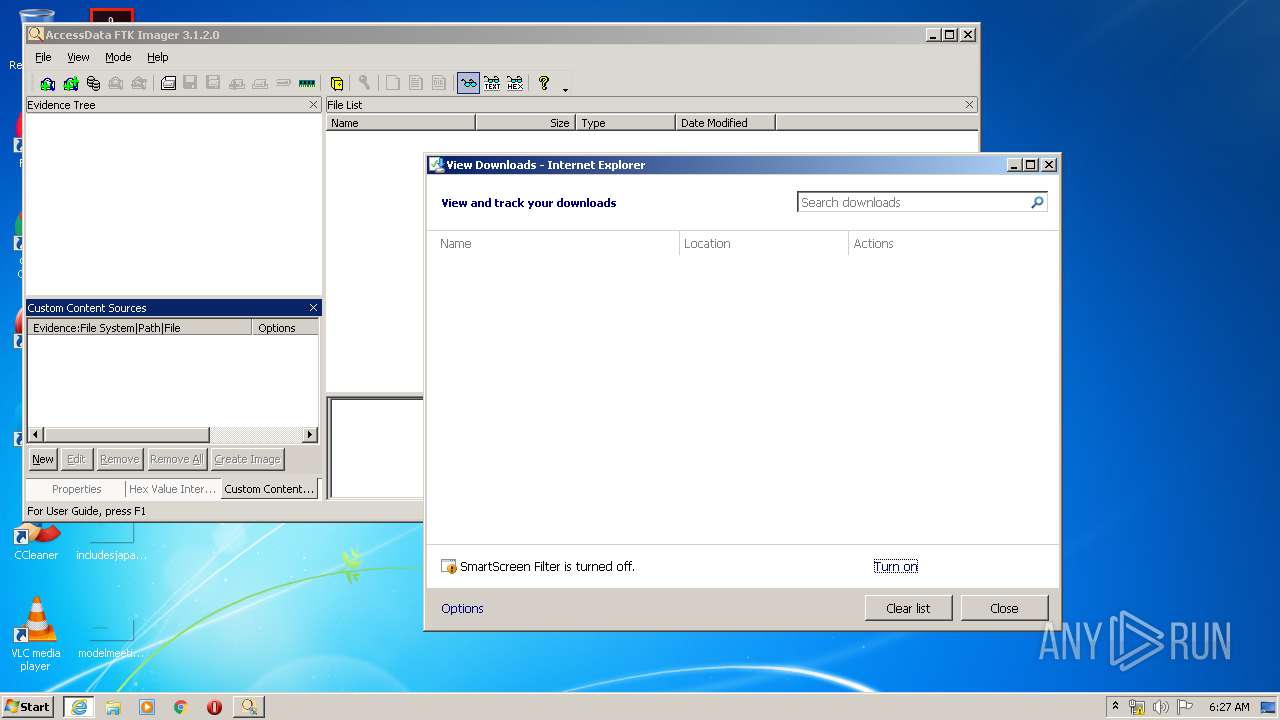
Task: Click the grayed Edit button
Action: coord(76,459)
